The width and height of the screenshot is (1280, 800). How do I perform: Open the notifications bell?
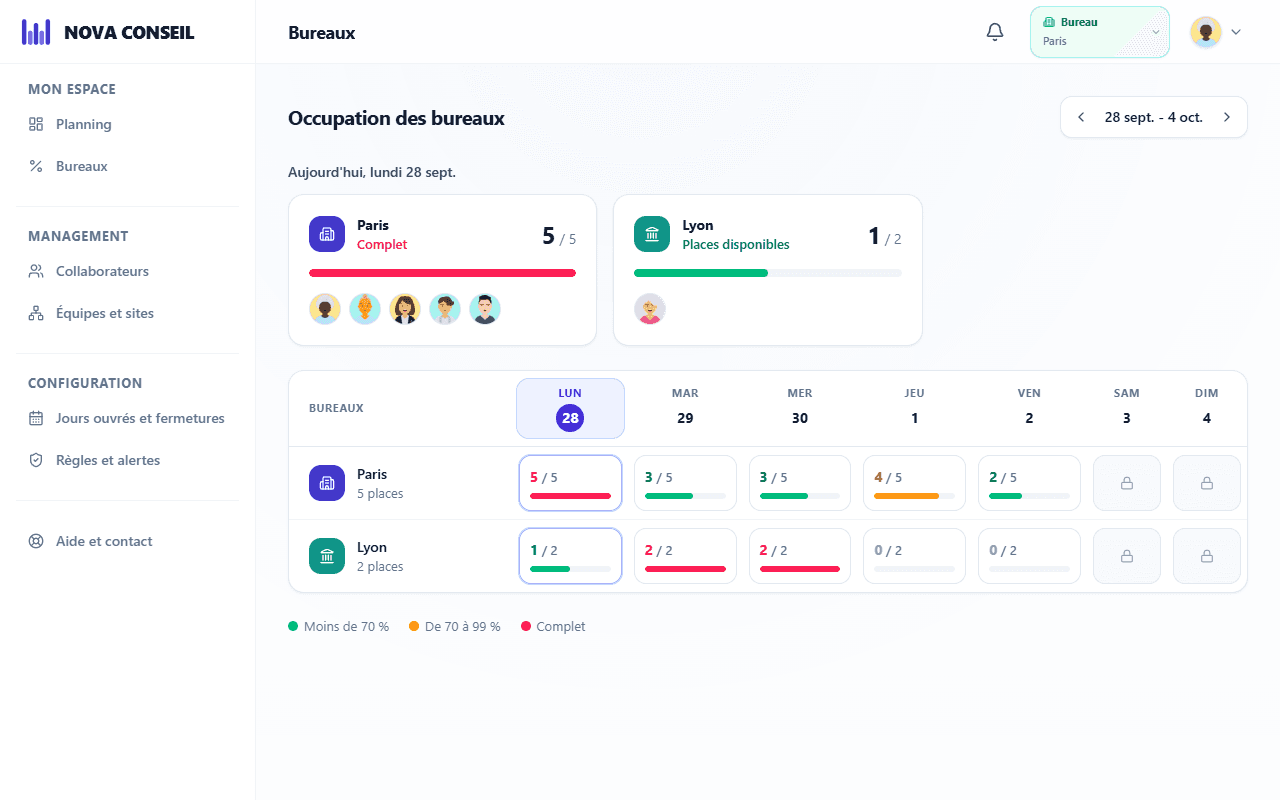pos(995,32)
